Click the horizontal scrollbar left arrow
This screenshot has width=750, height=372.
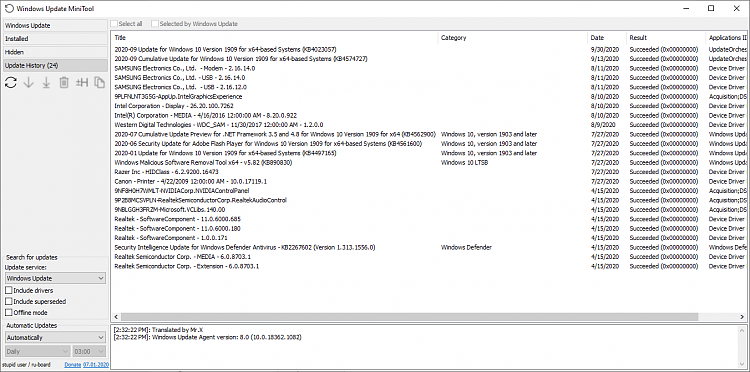coord(116,317)
